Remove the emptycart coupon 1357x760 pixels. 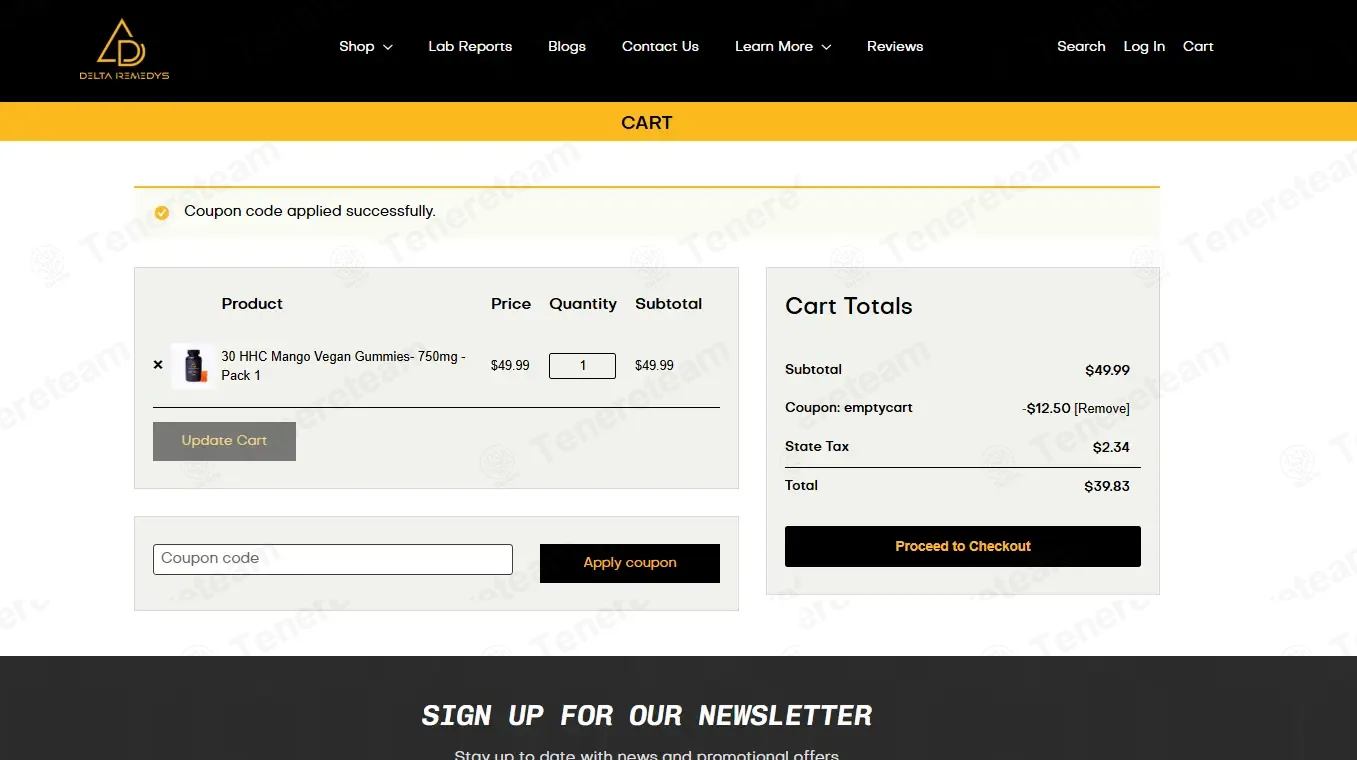pos(1102,409)
